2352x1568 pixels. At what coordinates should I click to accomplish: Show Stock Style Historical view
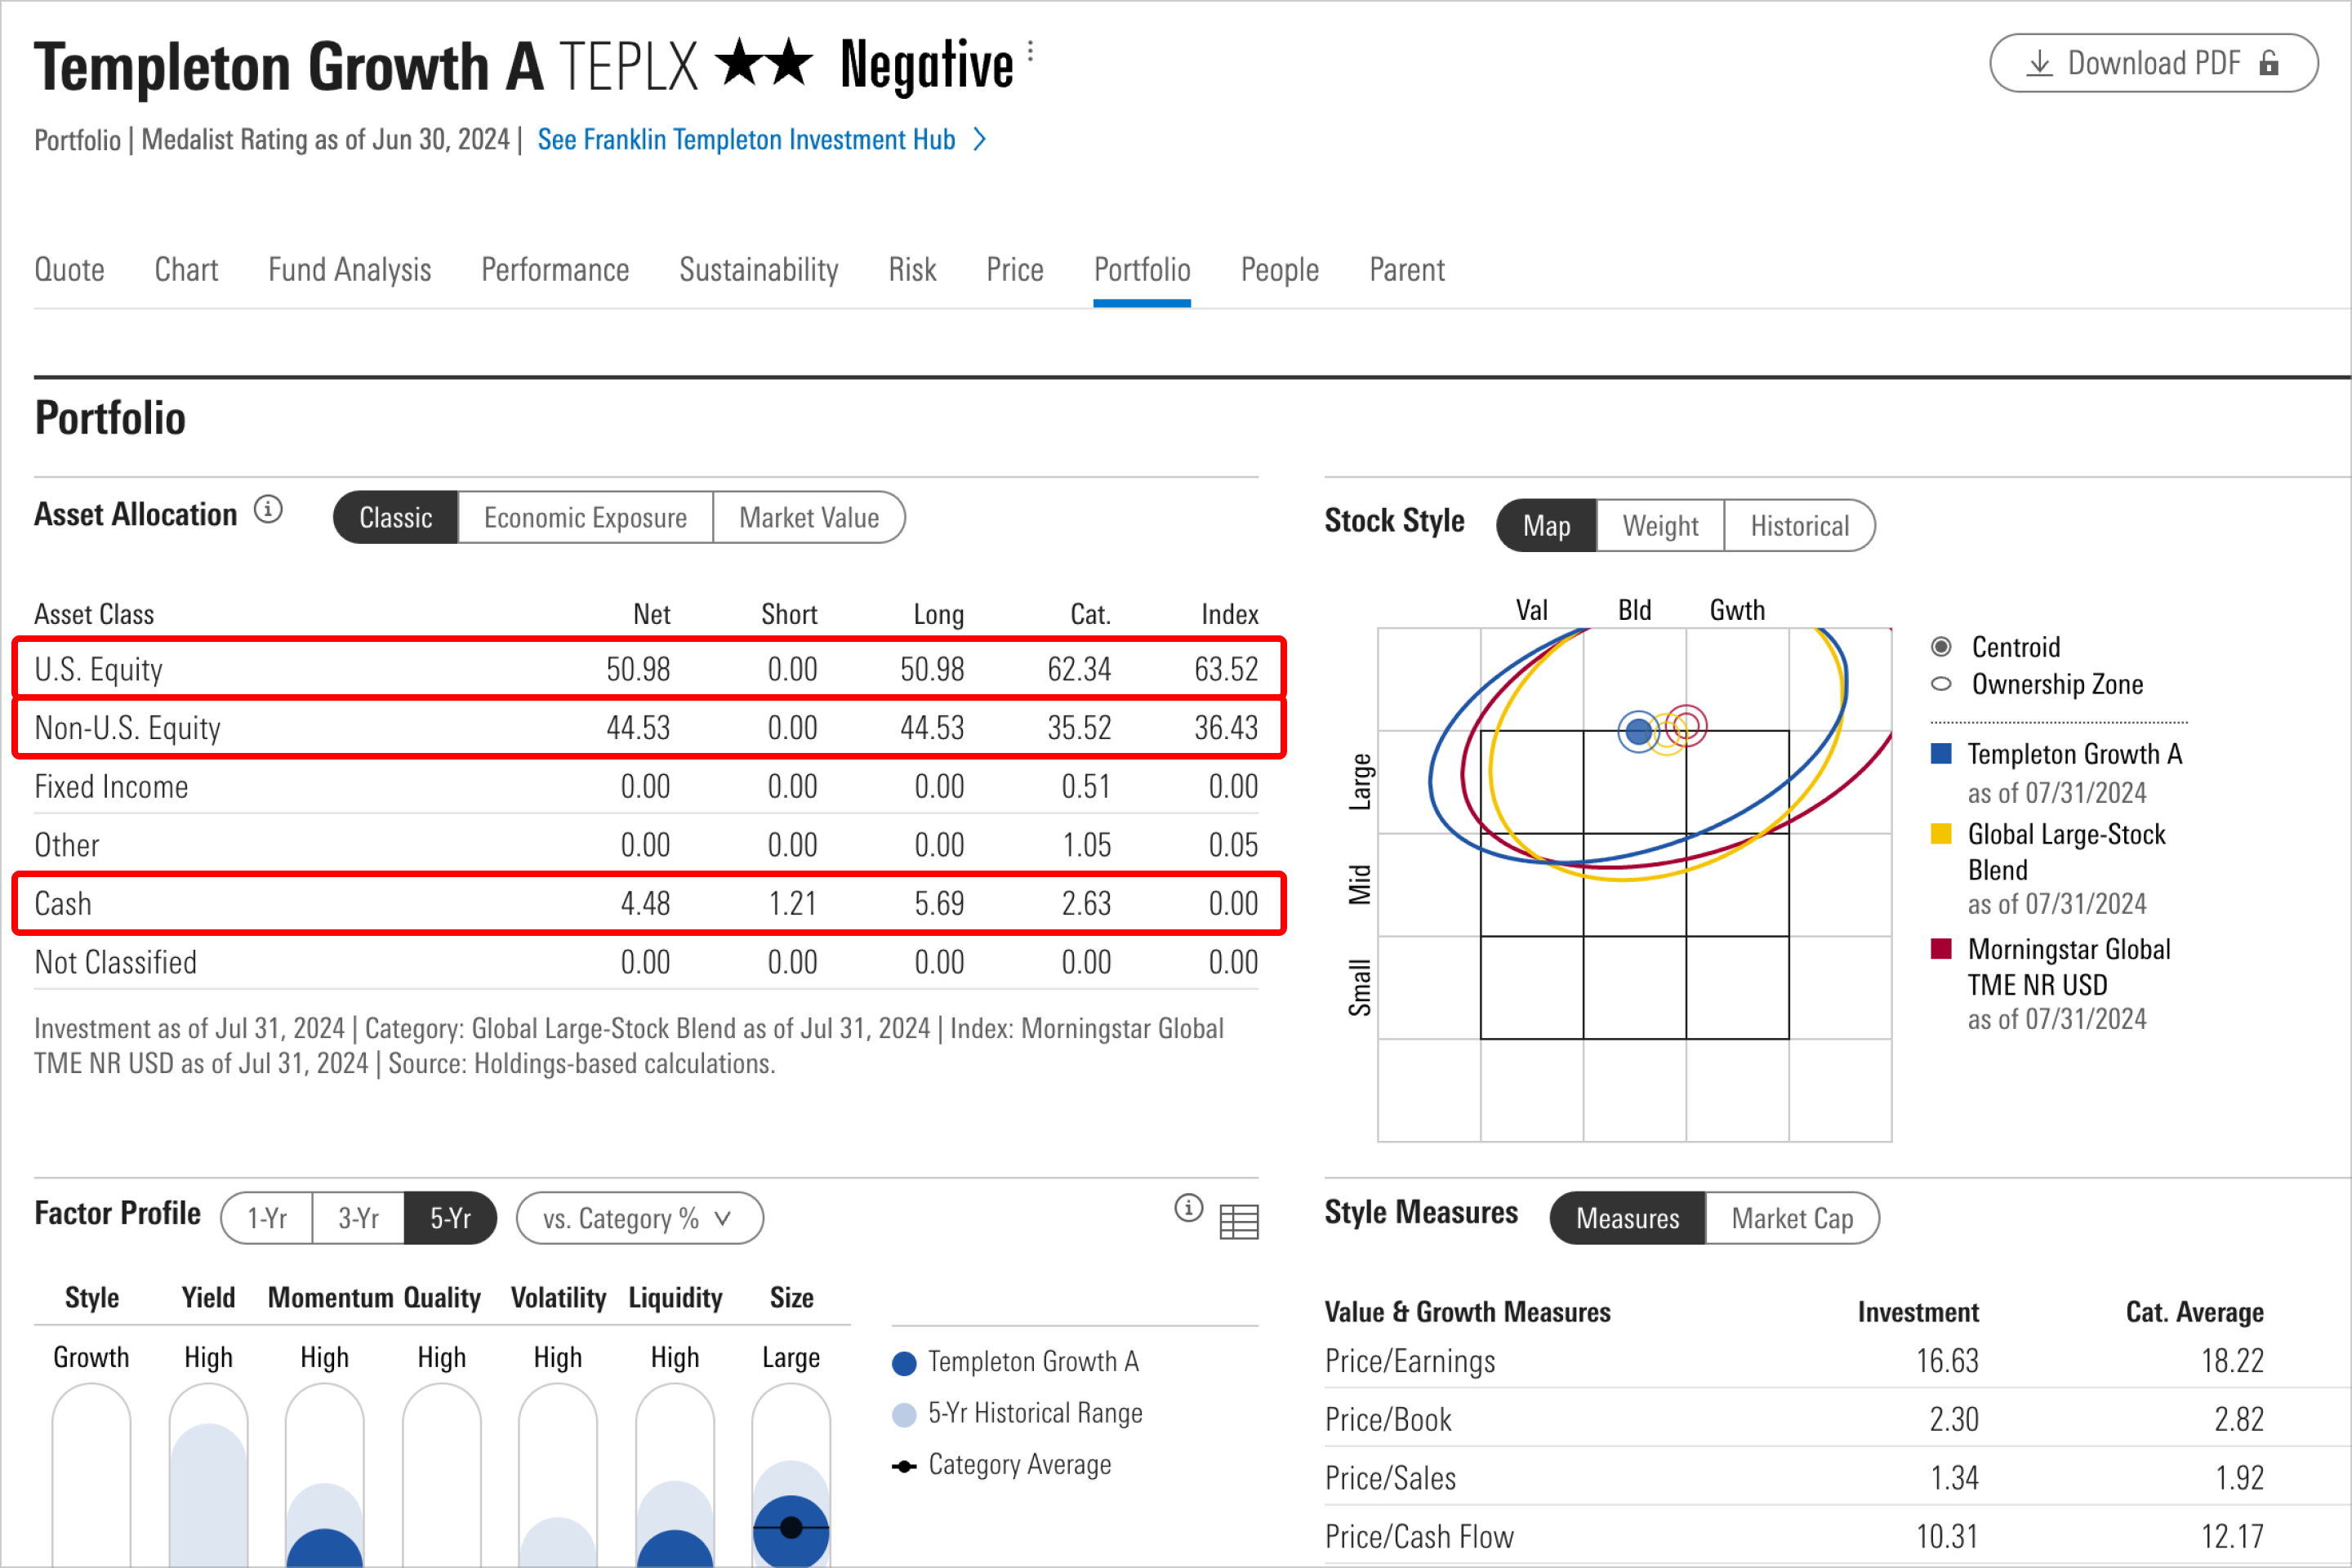[x=1799, y=526]
